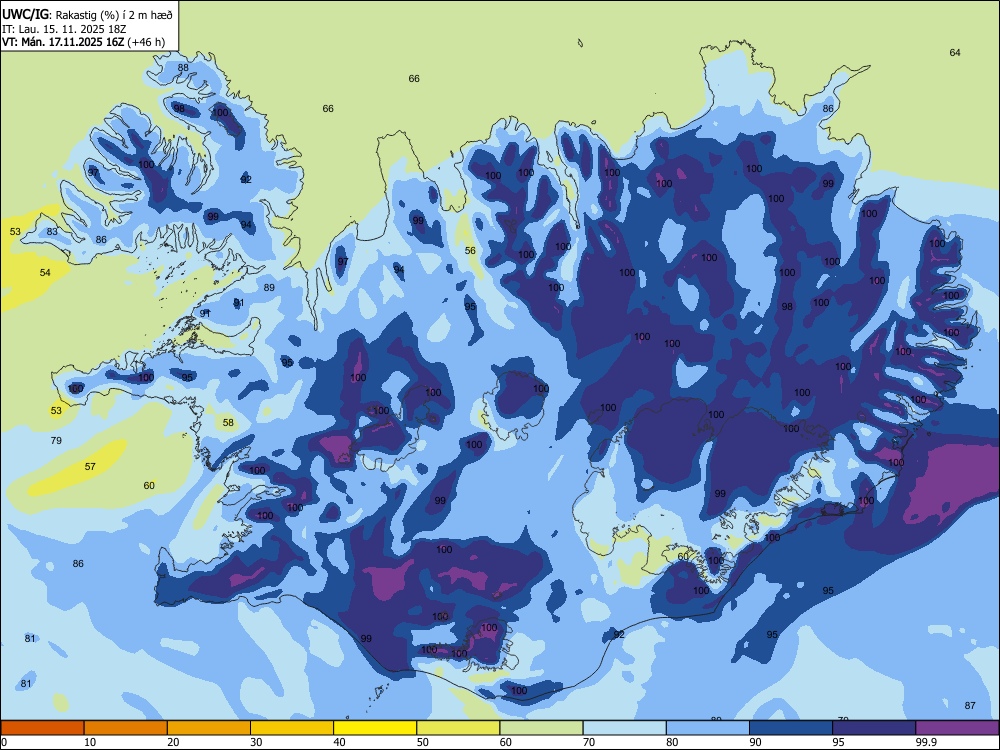Click the pale yellow 50–60 legend swatch

tap(458, 728)
